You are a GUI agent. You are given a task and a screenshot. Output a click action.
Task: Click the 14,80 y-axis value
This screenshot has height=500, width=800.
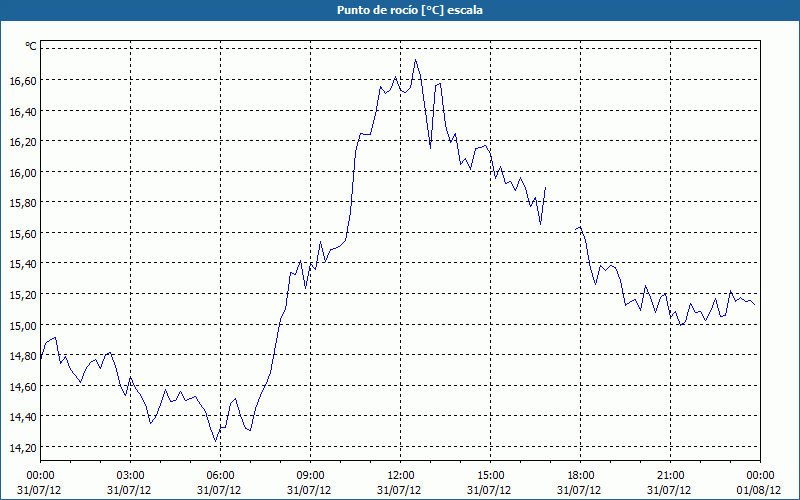pyautogui.click(x=23, y=356)
